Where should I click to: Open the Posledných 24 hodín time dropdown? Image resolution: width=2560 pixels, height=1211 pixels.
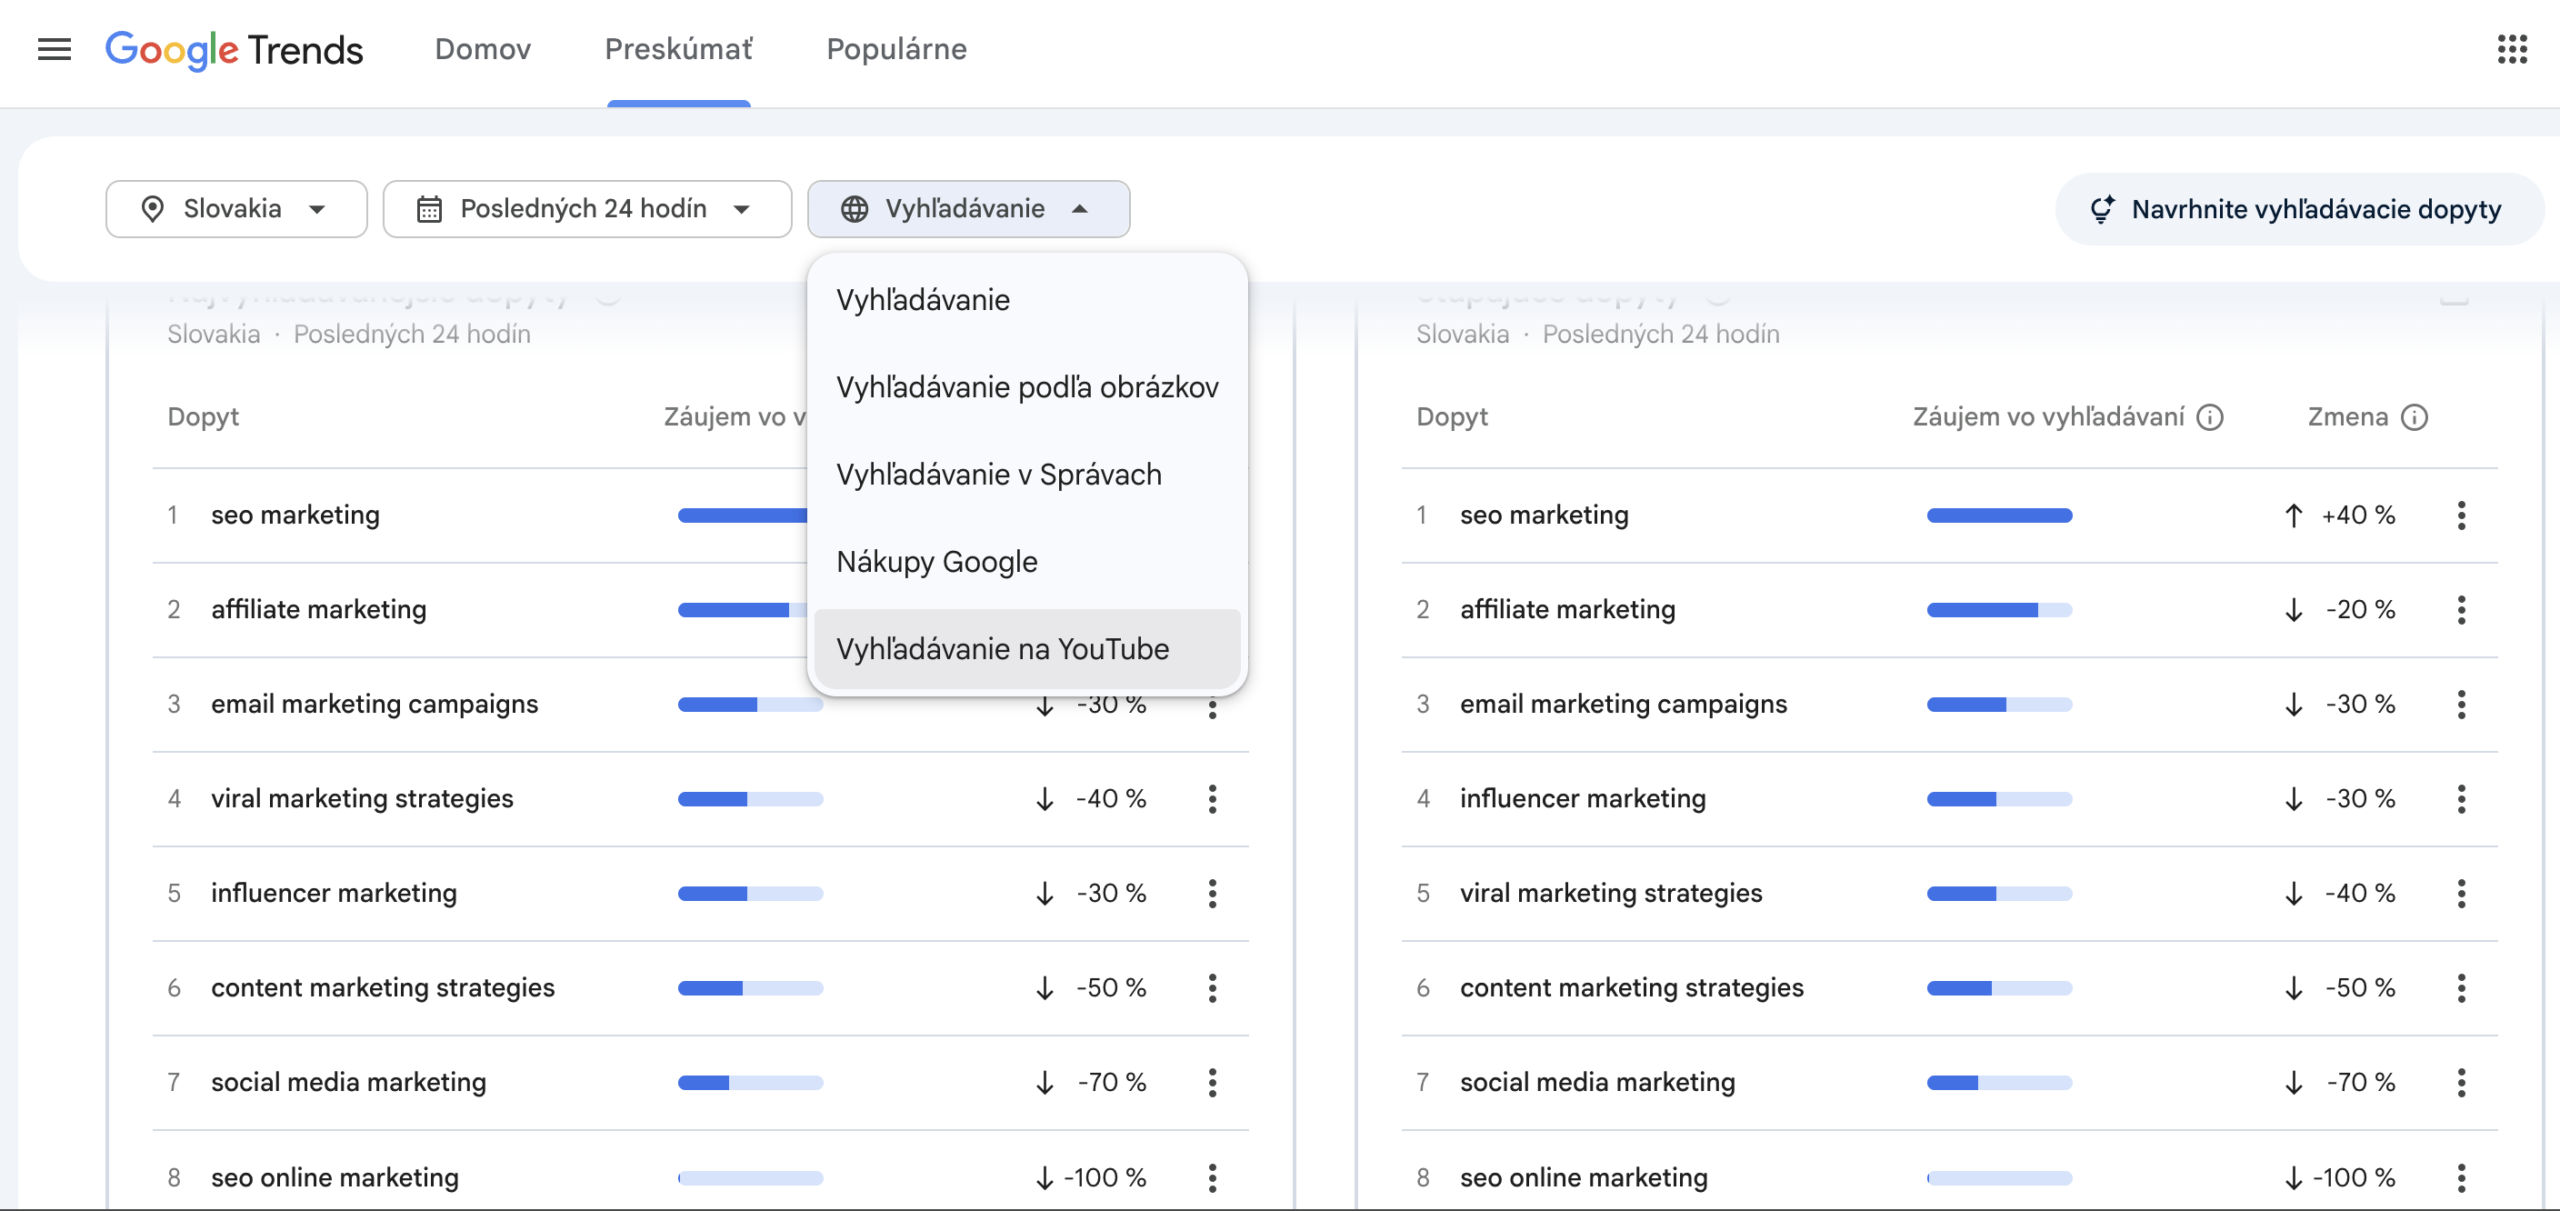[x=587, y=209]
